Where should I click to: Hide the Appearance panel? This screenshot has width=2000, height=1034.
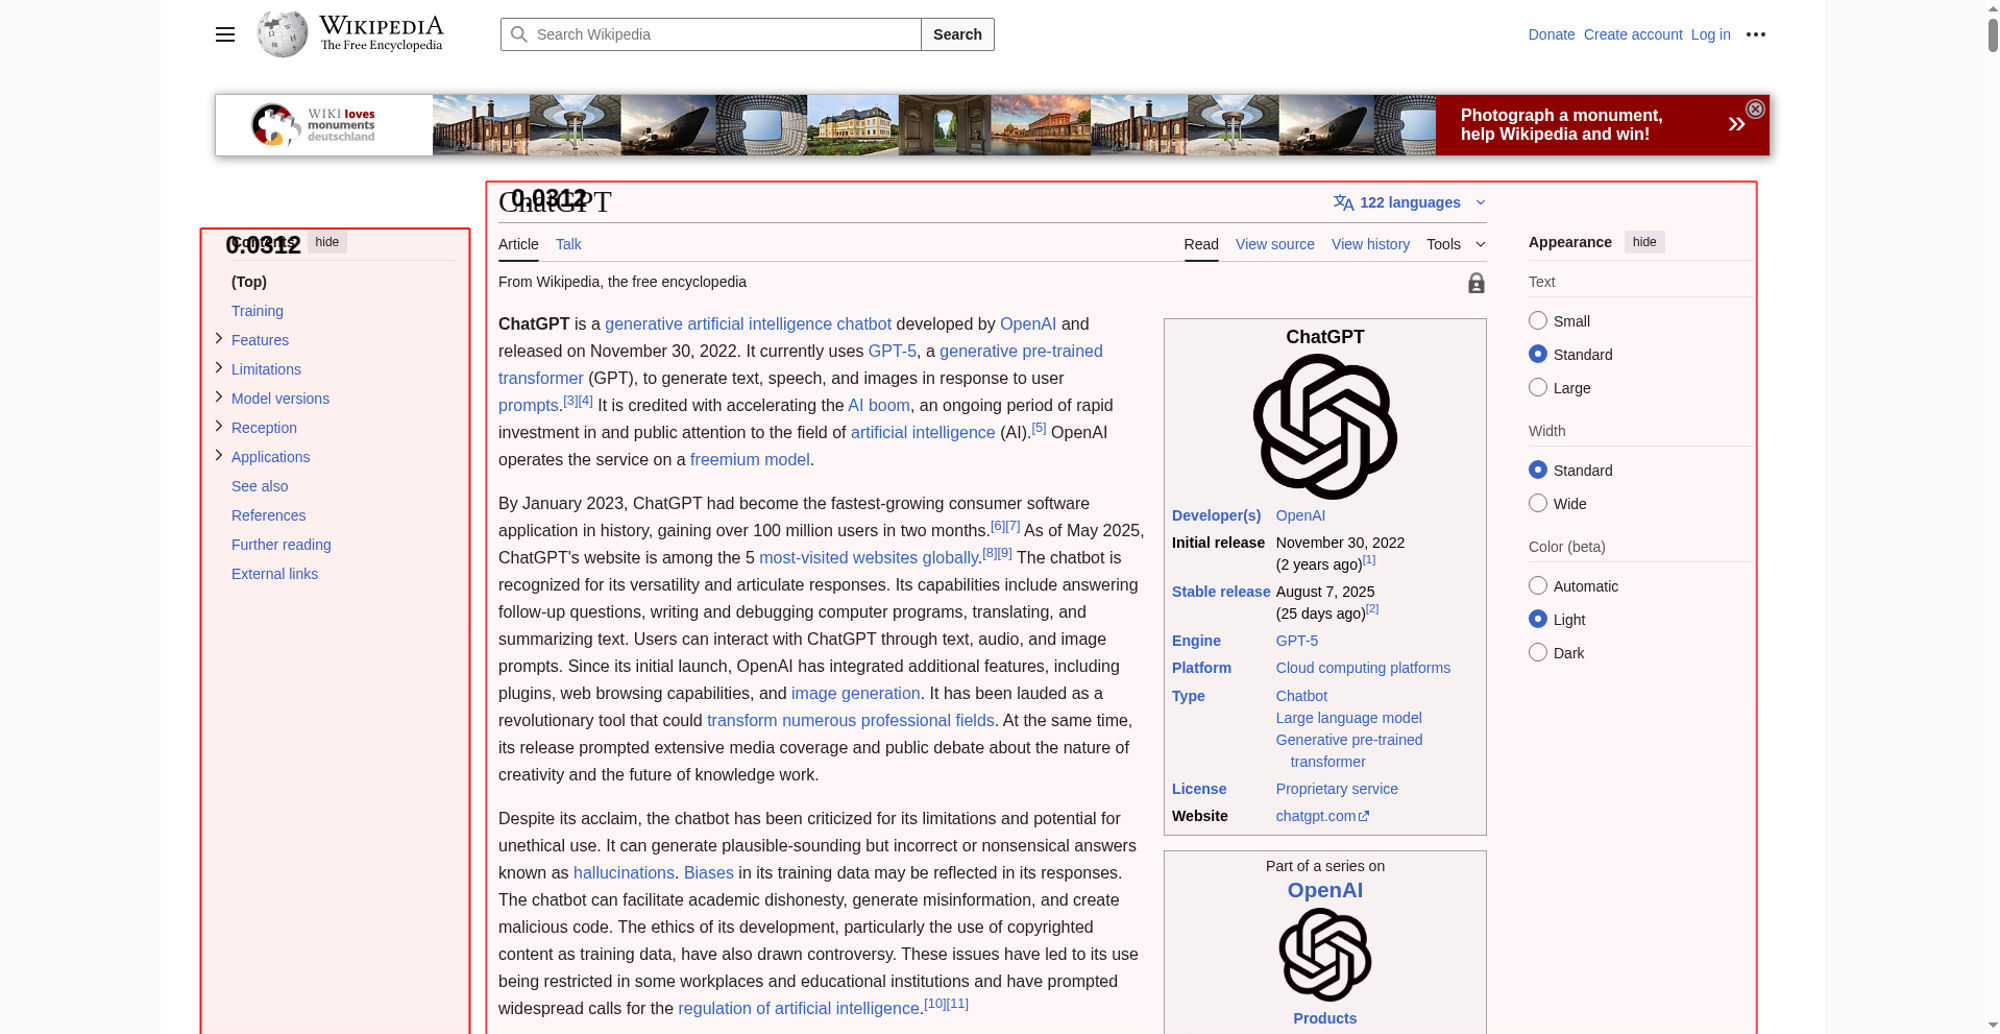(1644, 242)
